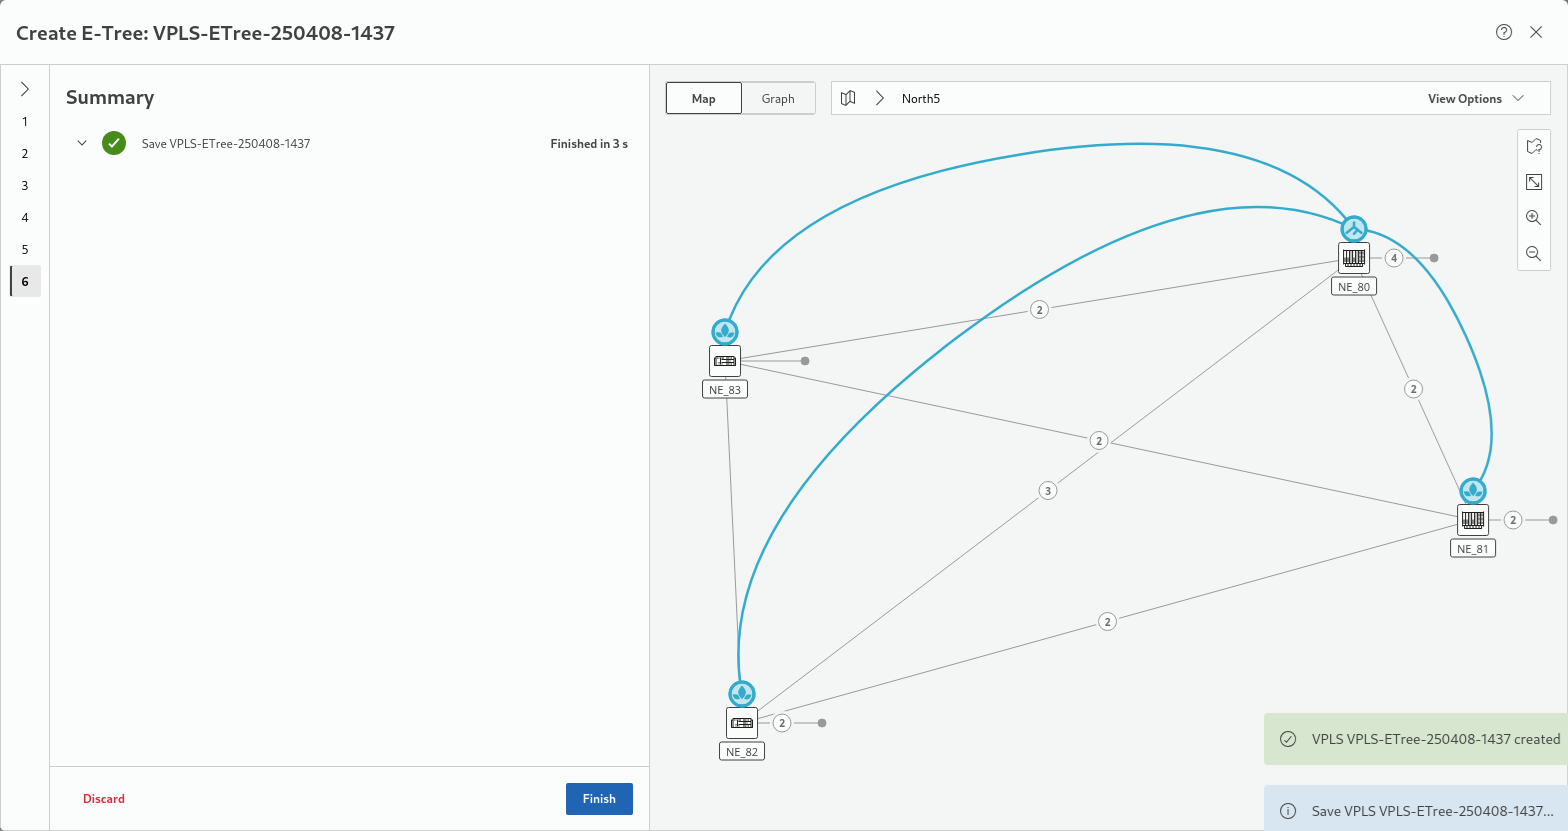Click the map icon beside the North5 breadcrumb
This screenshot has height=831, width=1568.
coord(848,98)
